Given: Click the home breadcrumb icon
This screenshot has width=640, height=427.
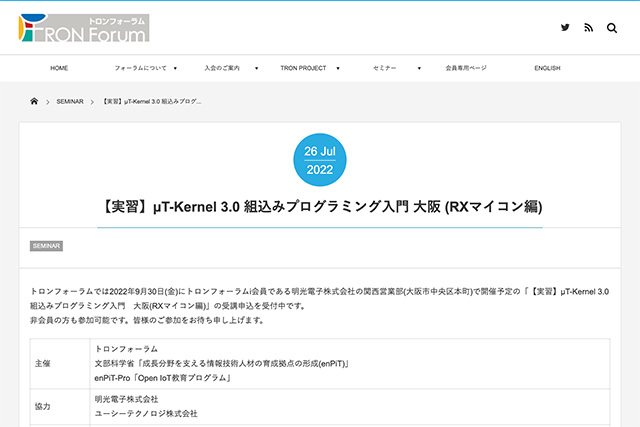Looking at the screenshot, I should coord(34,101).
